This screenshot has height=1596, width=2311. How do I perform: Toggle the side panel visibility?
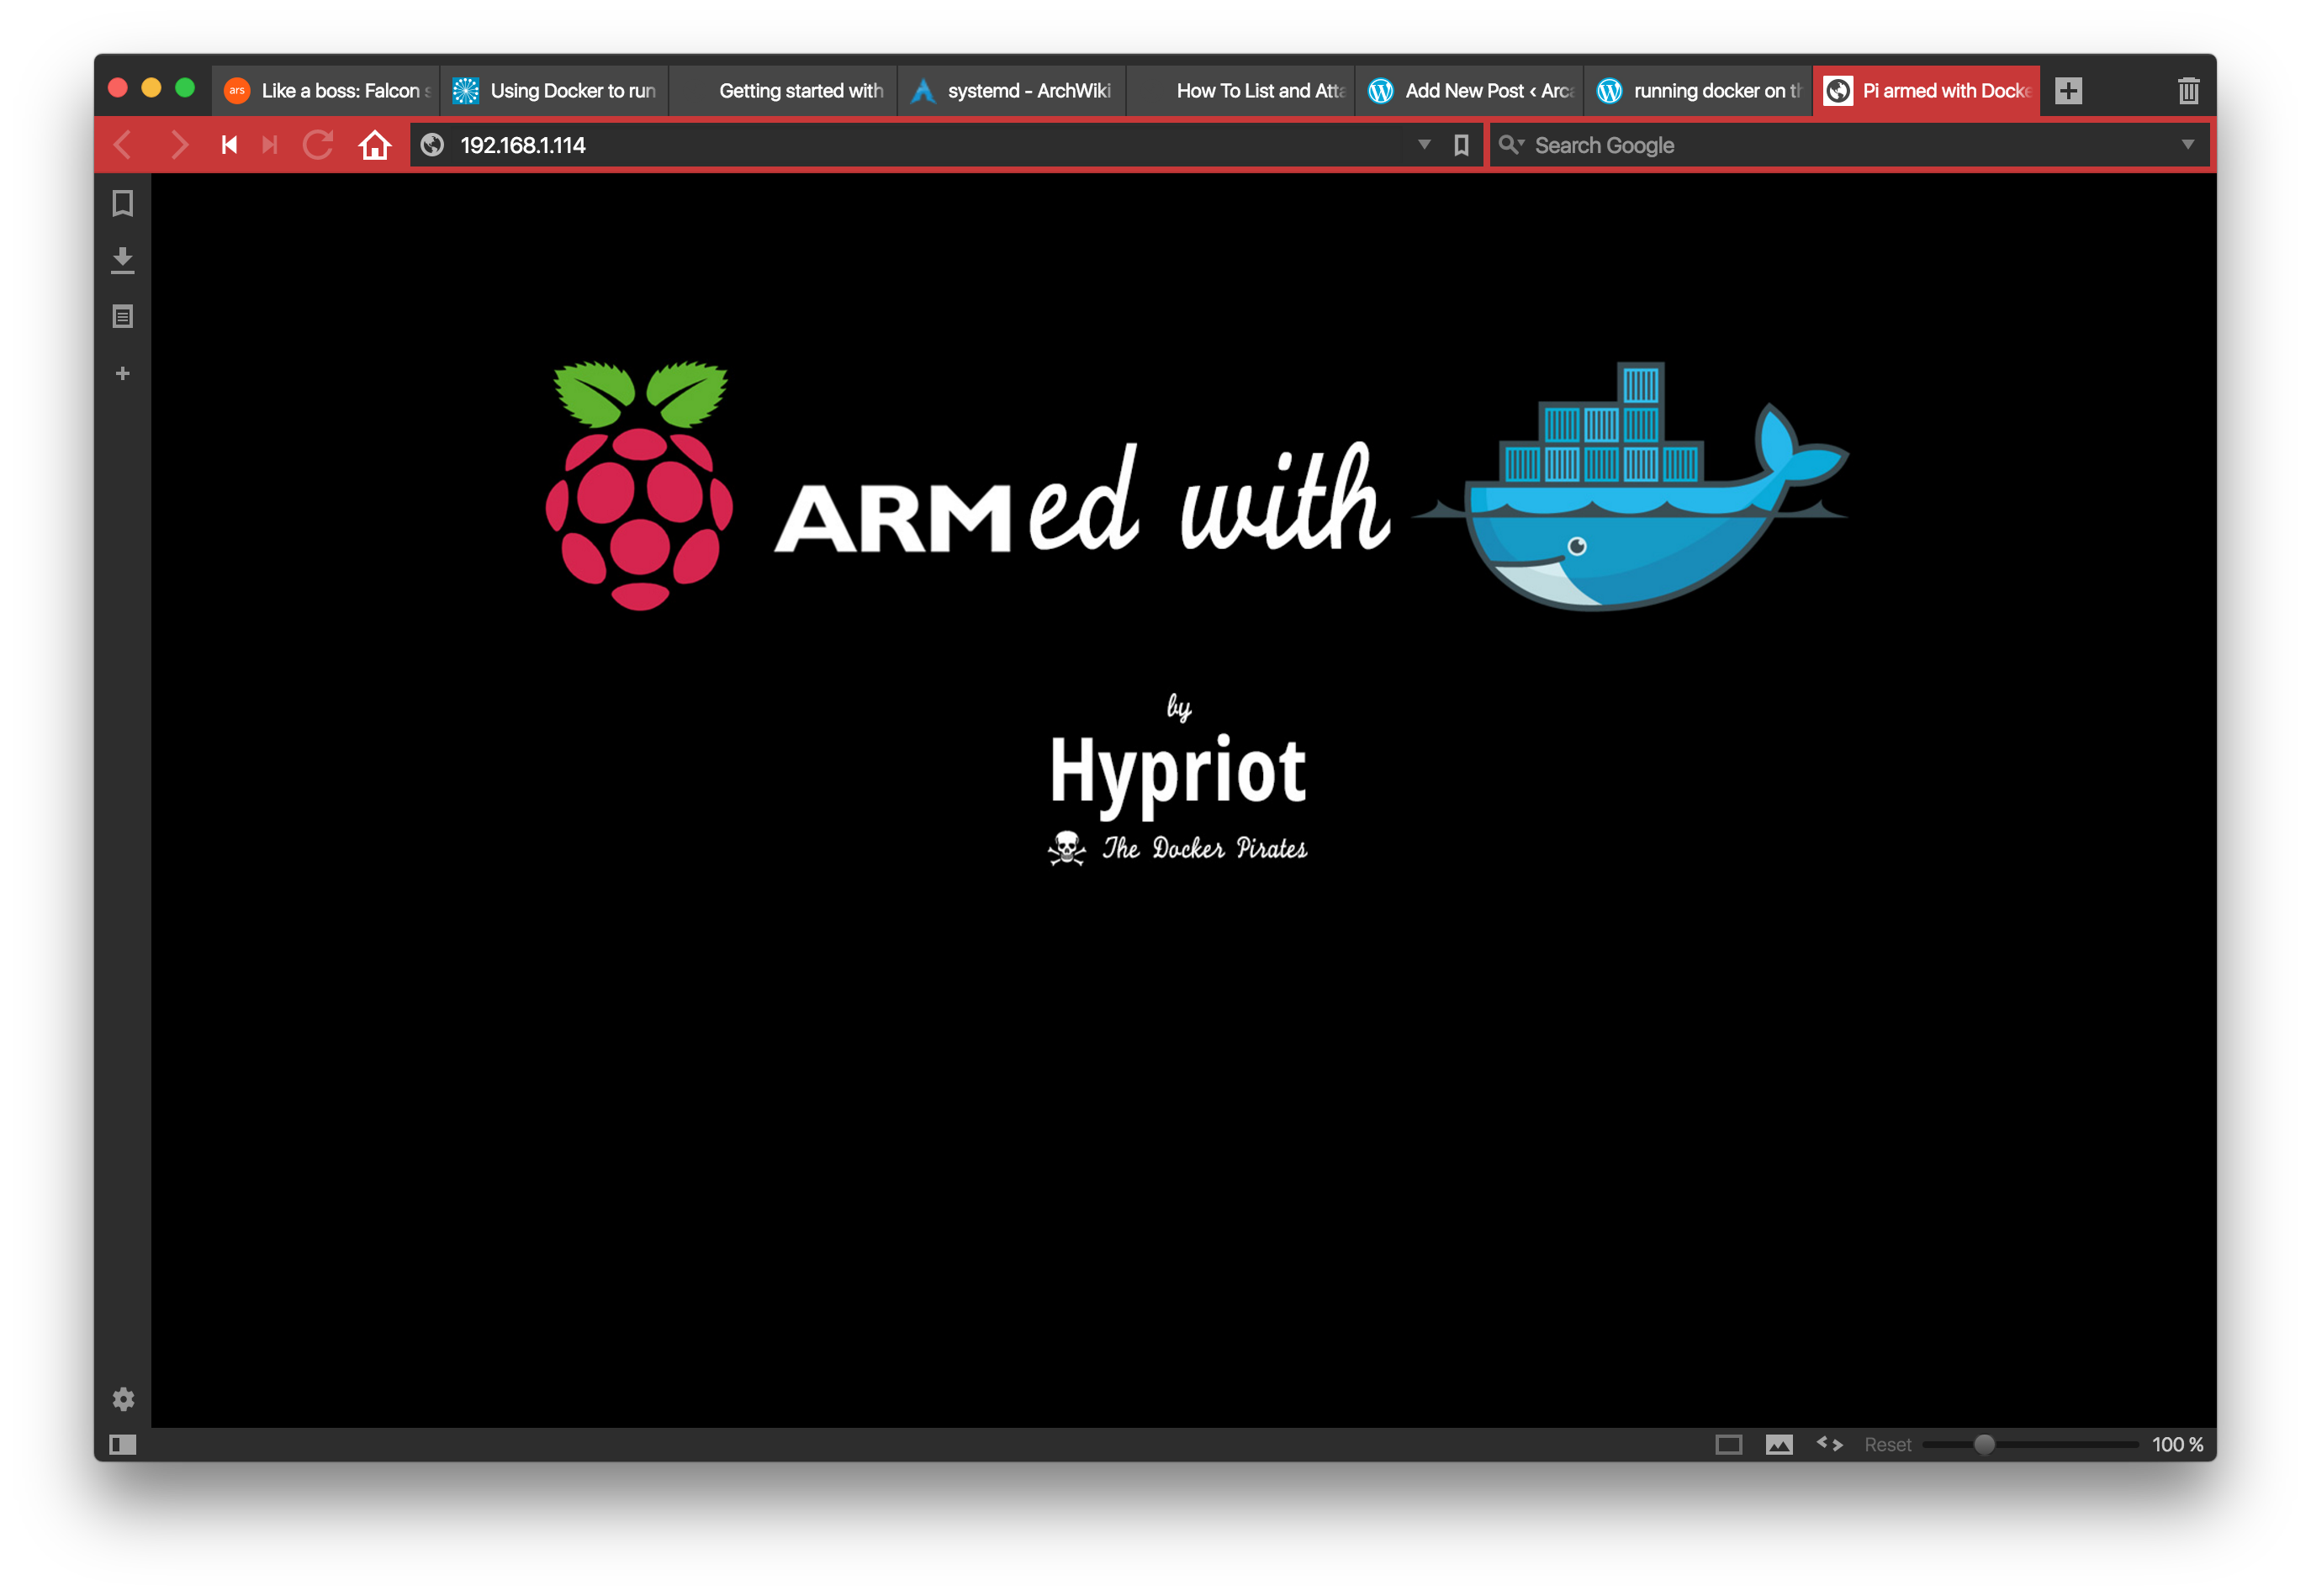pyautogui.click(x=123, y=1444)
